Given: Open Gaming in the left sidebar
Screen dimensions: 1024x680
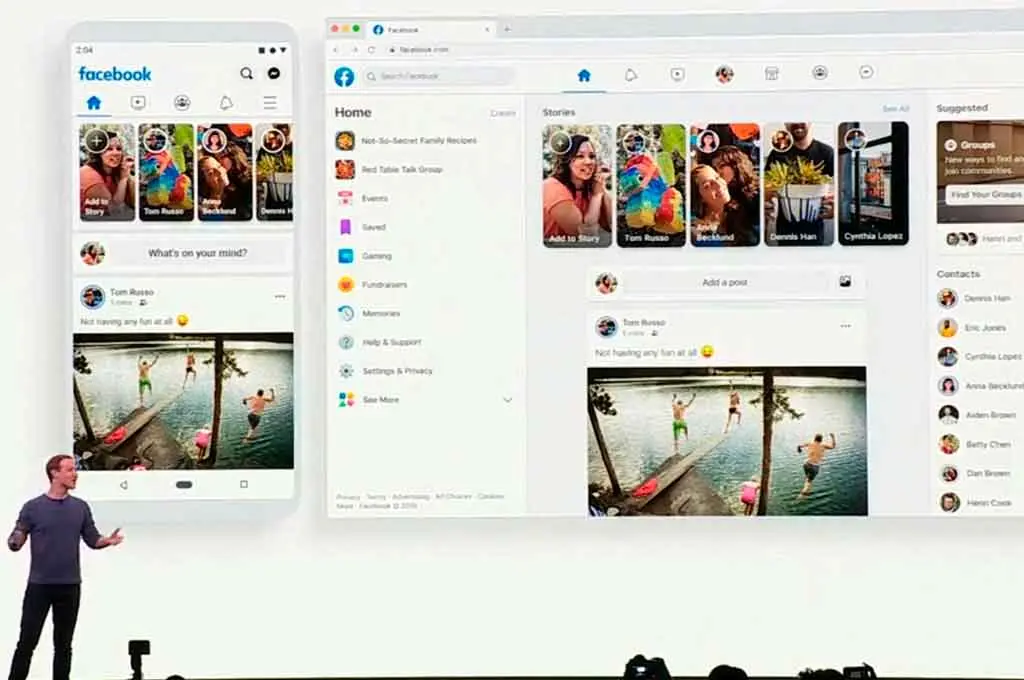Looking at the screenshot, I should tap(364, 256).
